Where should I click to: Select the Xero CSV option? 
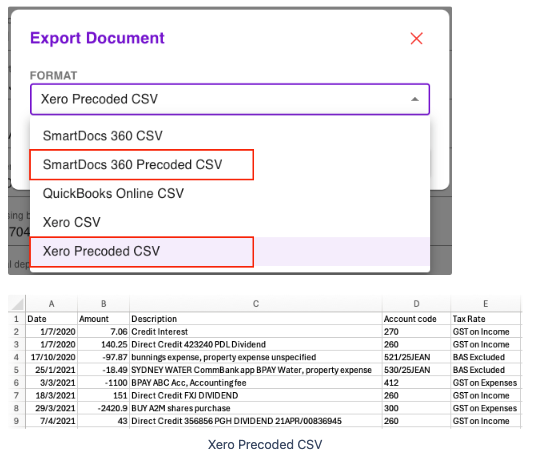[230, 222]
